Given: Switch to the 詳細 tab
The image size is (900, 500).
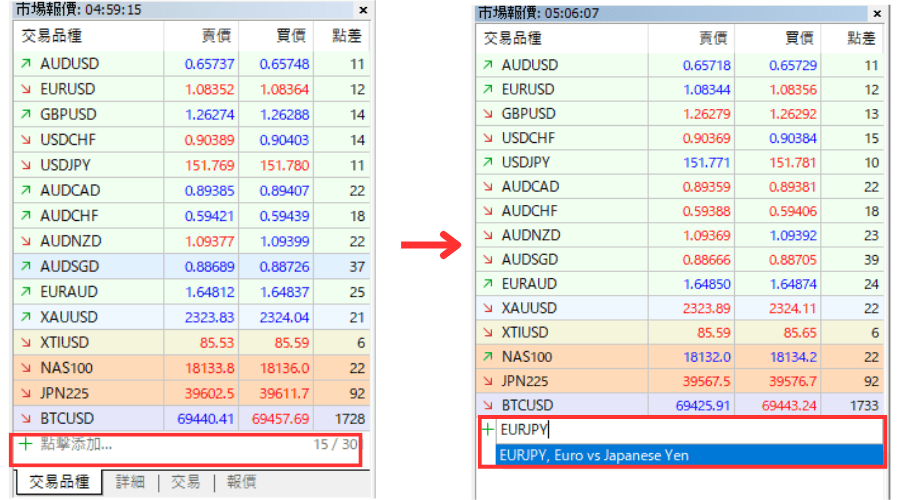Looking at the screenshot, I should point(129,482).
